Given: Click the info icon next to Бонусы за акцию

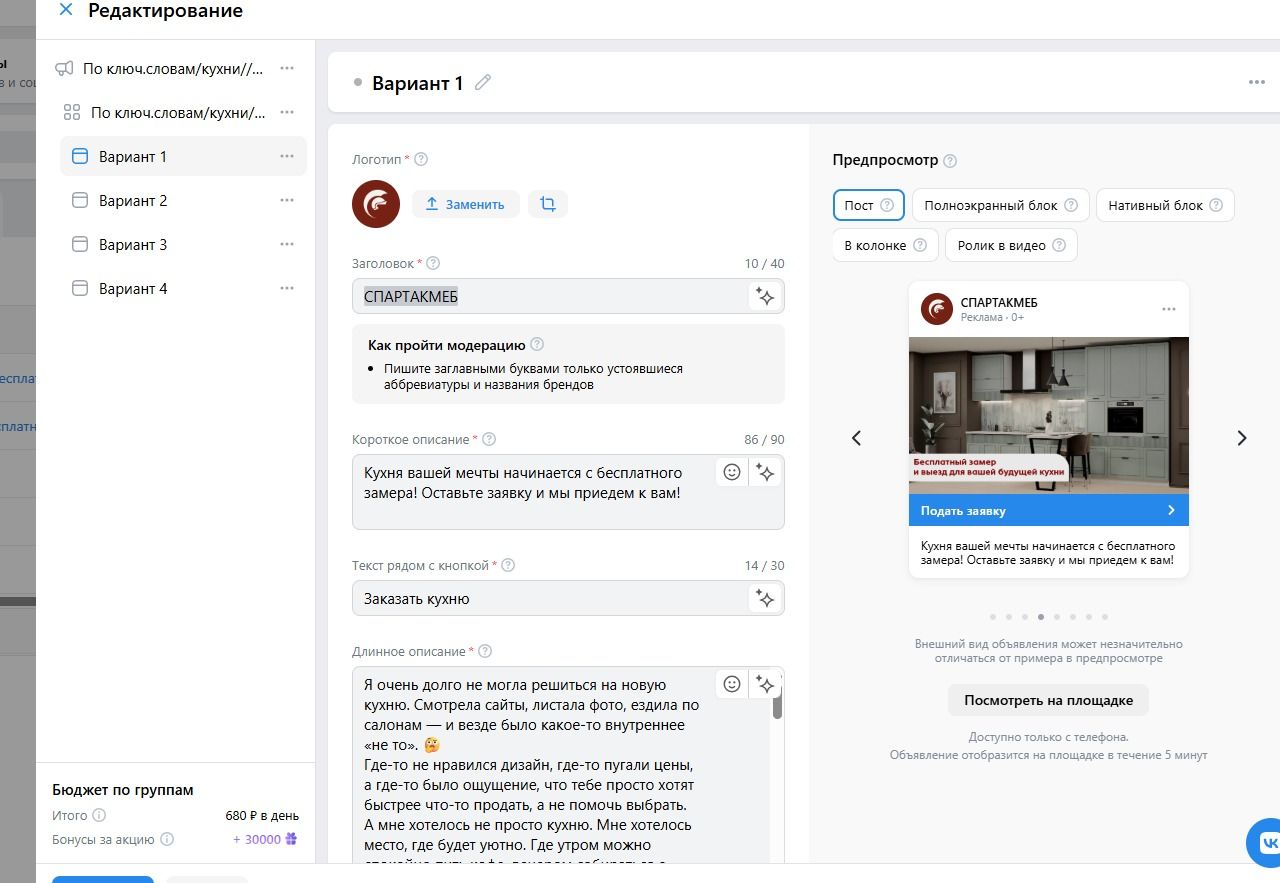Looking at the screenshot, I should click(x=167, y=840).
